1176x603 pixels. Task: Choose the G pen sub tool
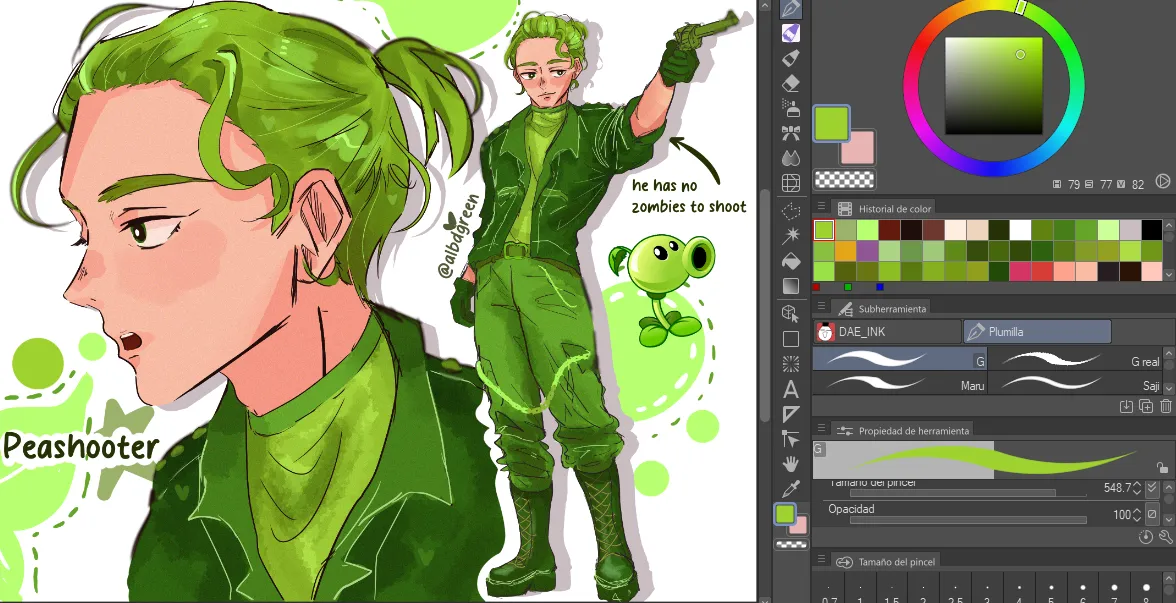pyautogui.click(x=900, y=359)
